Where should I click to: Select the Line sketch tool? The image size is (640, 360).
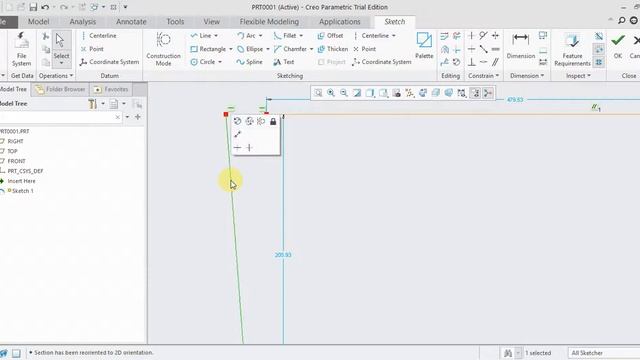point(201,36)
